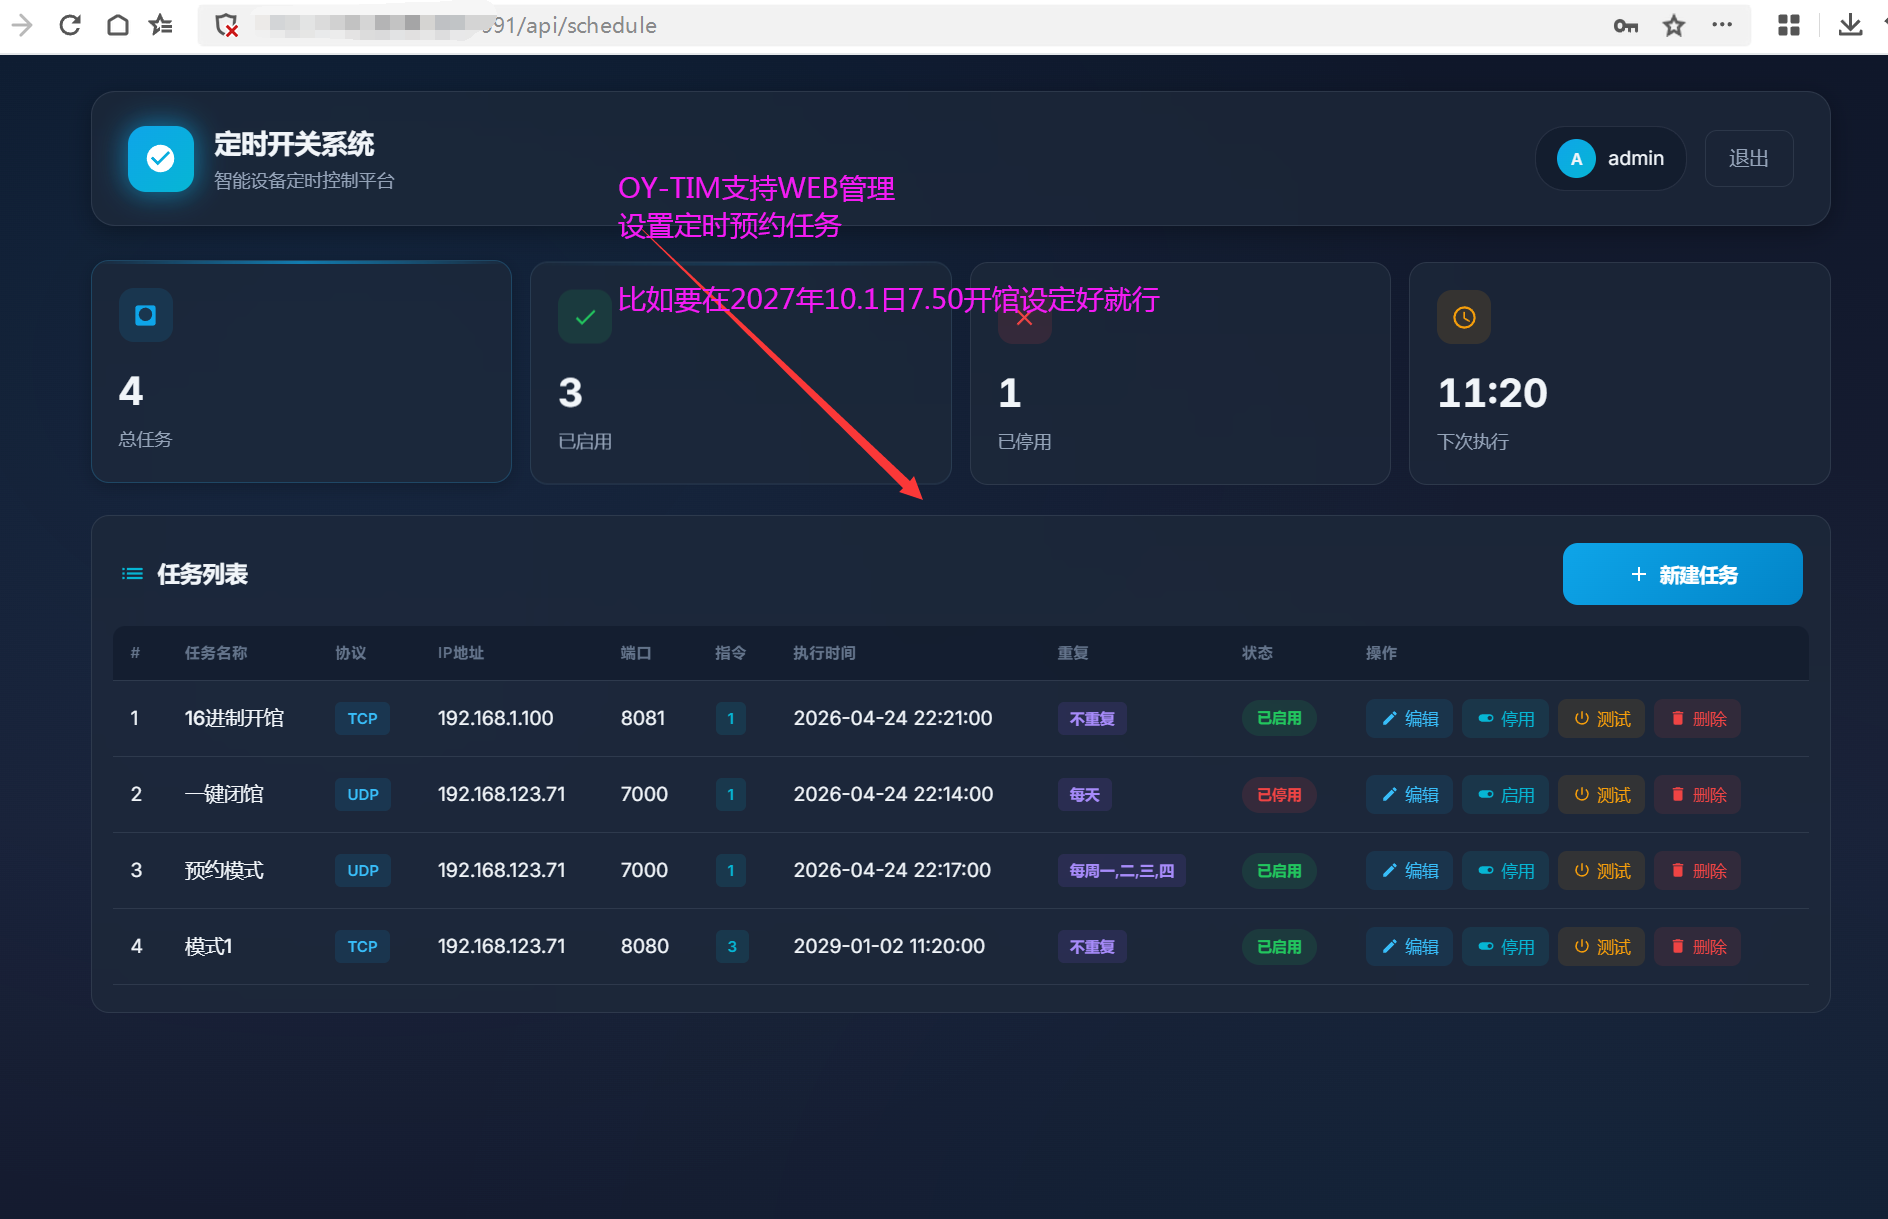Viewport: 1888px width, 1219px height.
Task: Delete the 一键闭馆 task
Action: point(1697,795)
